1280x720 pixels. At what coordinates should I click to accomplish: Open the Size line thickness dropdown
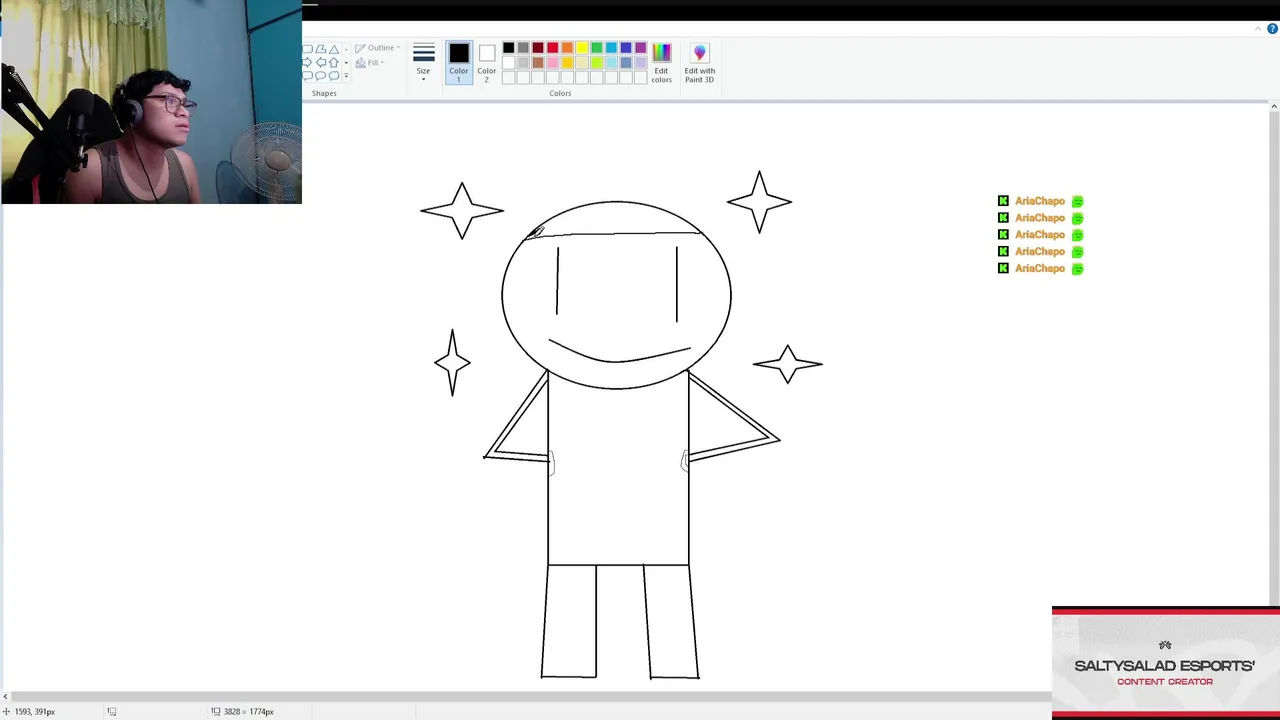(424, 62)
